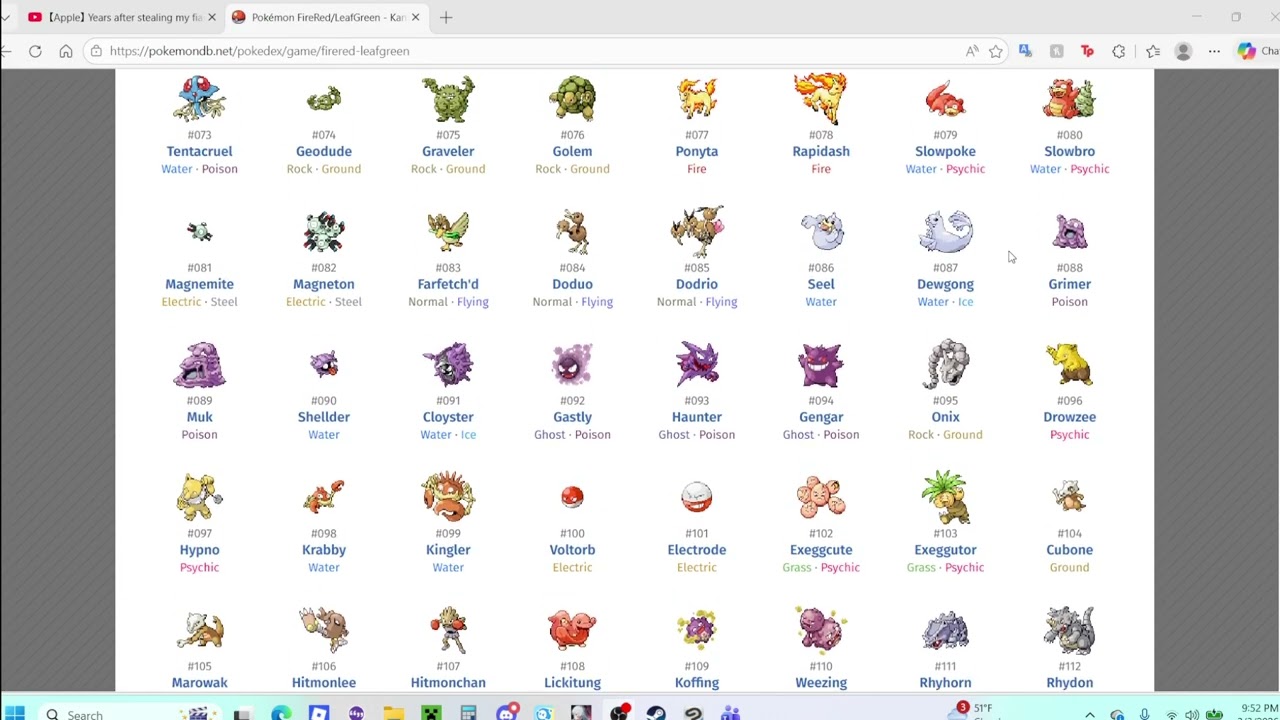Viewport: 1280px width, 720px height.
Task: Click the Tentacruel sprite image
Action: 199,98
